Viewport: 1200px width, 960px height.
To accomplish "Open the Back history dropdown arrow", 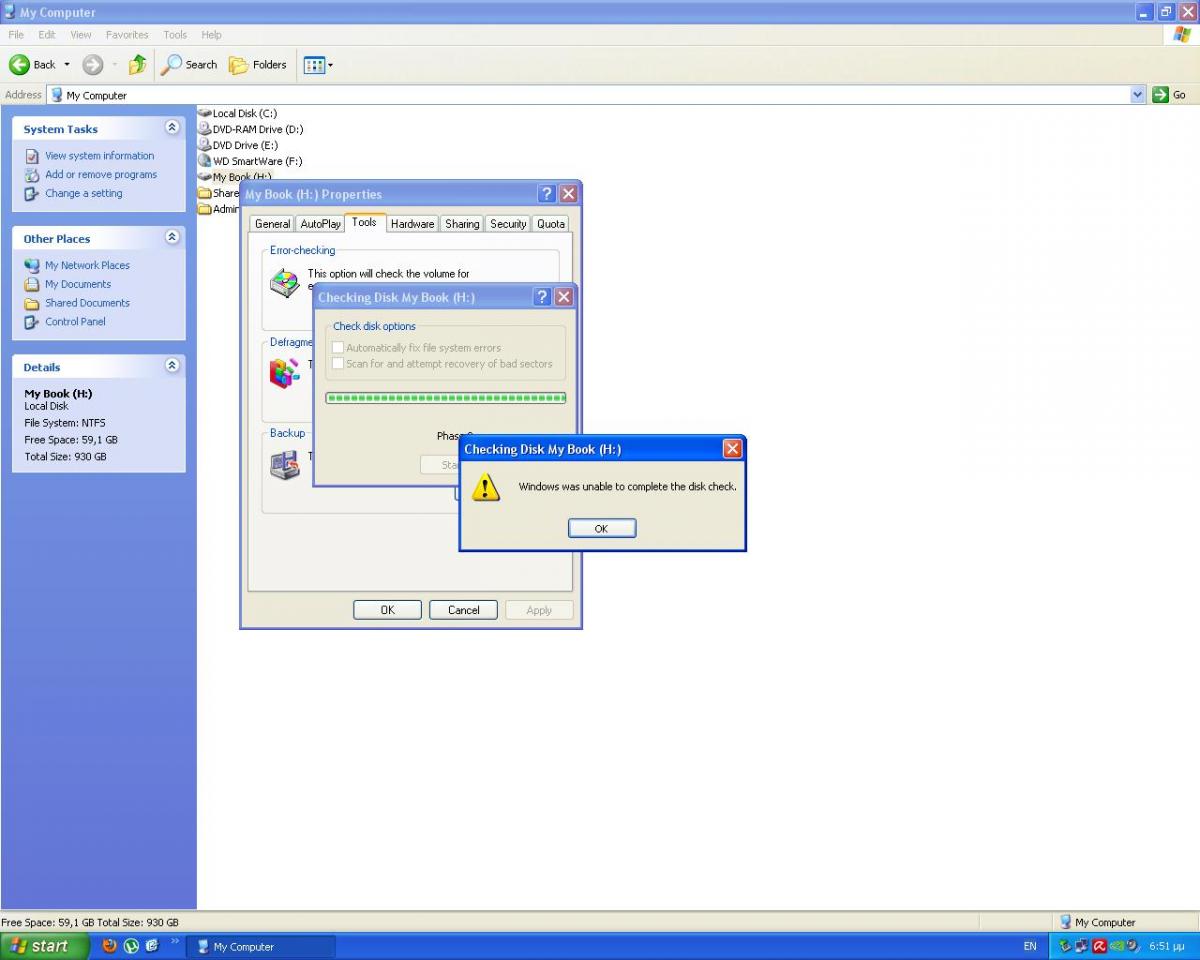I will [67, 65].
